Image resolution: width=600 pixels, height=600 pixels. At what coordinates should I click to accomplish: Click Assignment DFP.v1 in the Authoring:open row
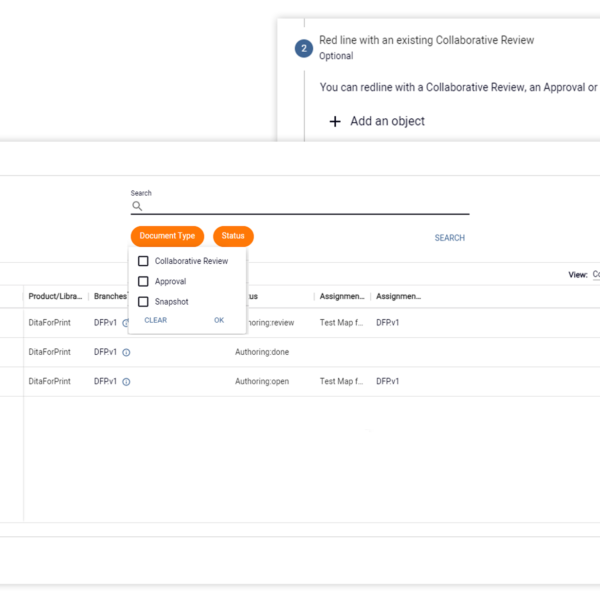point(387,381)
